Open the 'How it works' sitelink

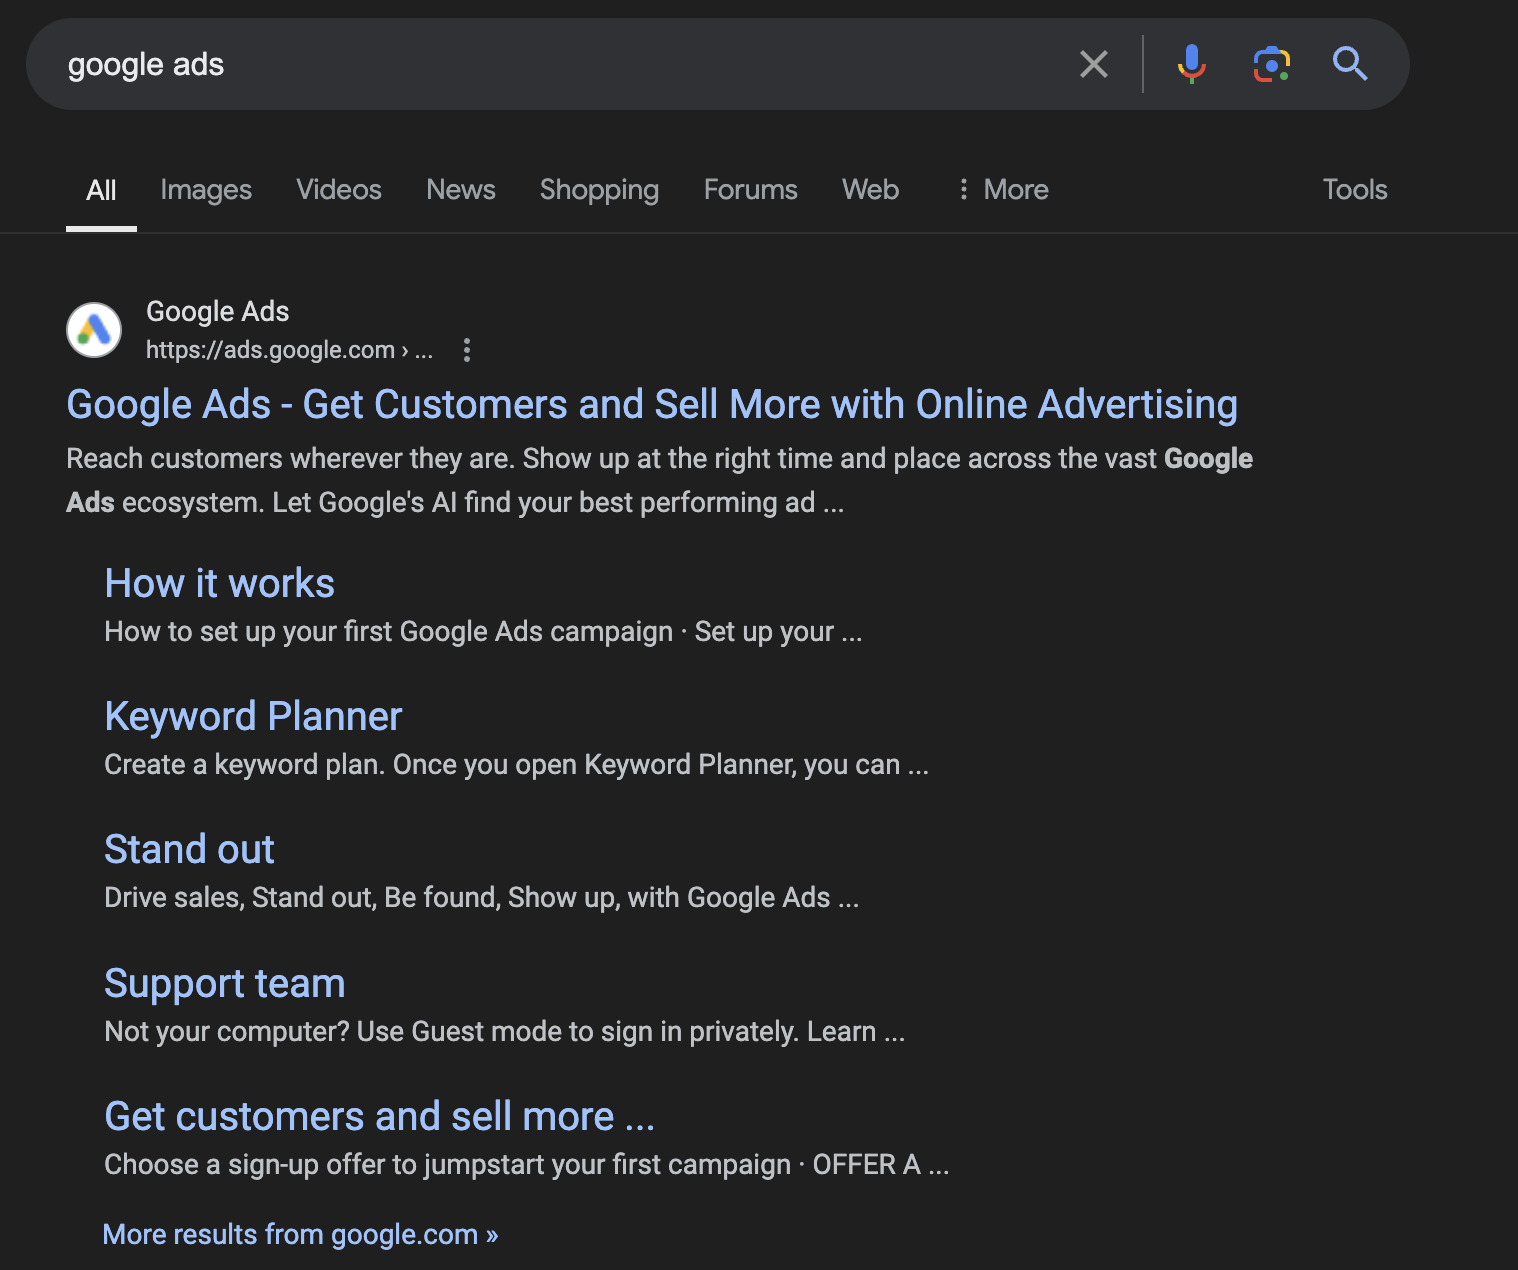click(220, 584)
